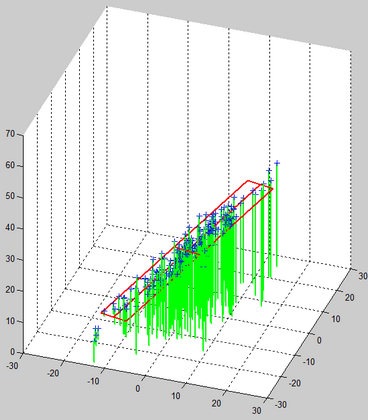Click the highest blue plus marker in the plot
368x420 pixels.
(277, 163)
